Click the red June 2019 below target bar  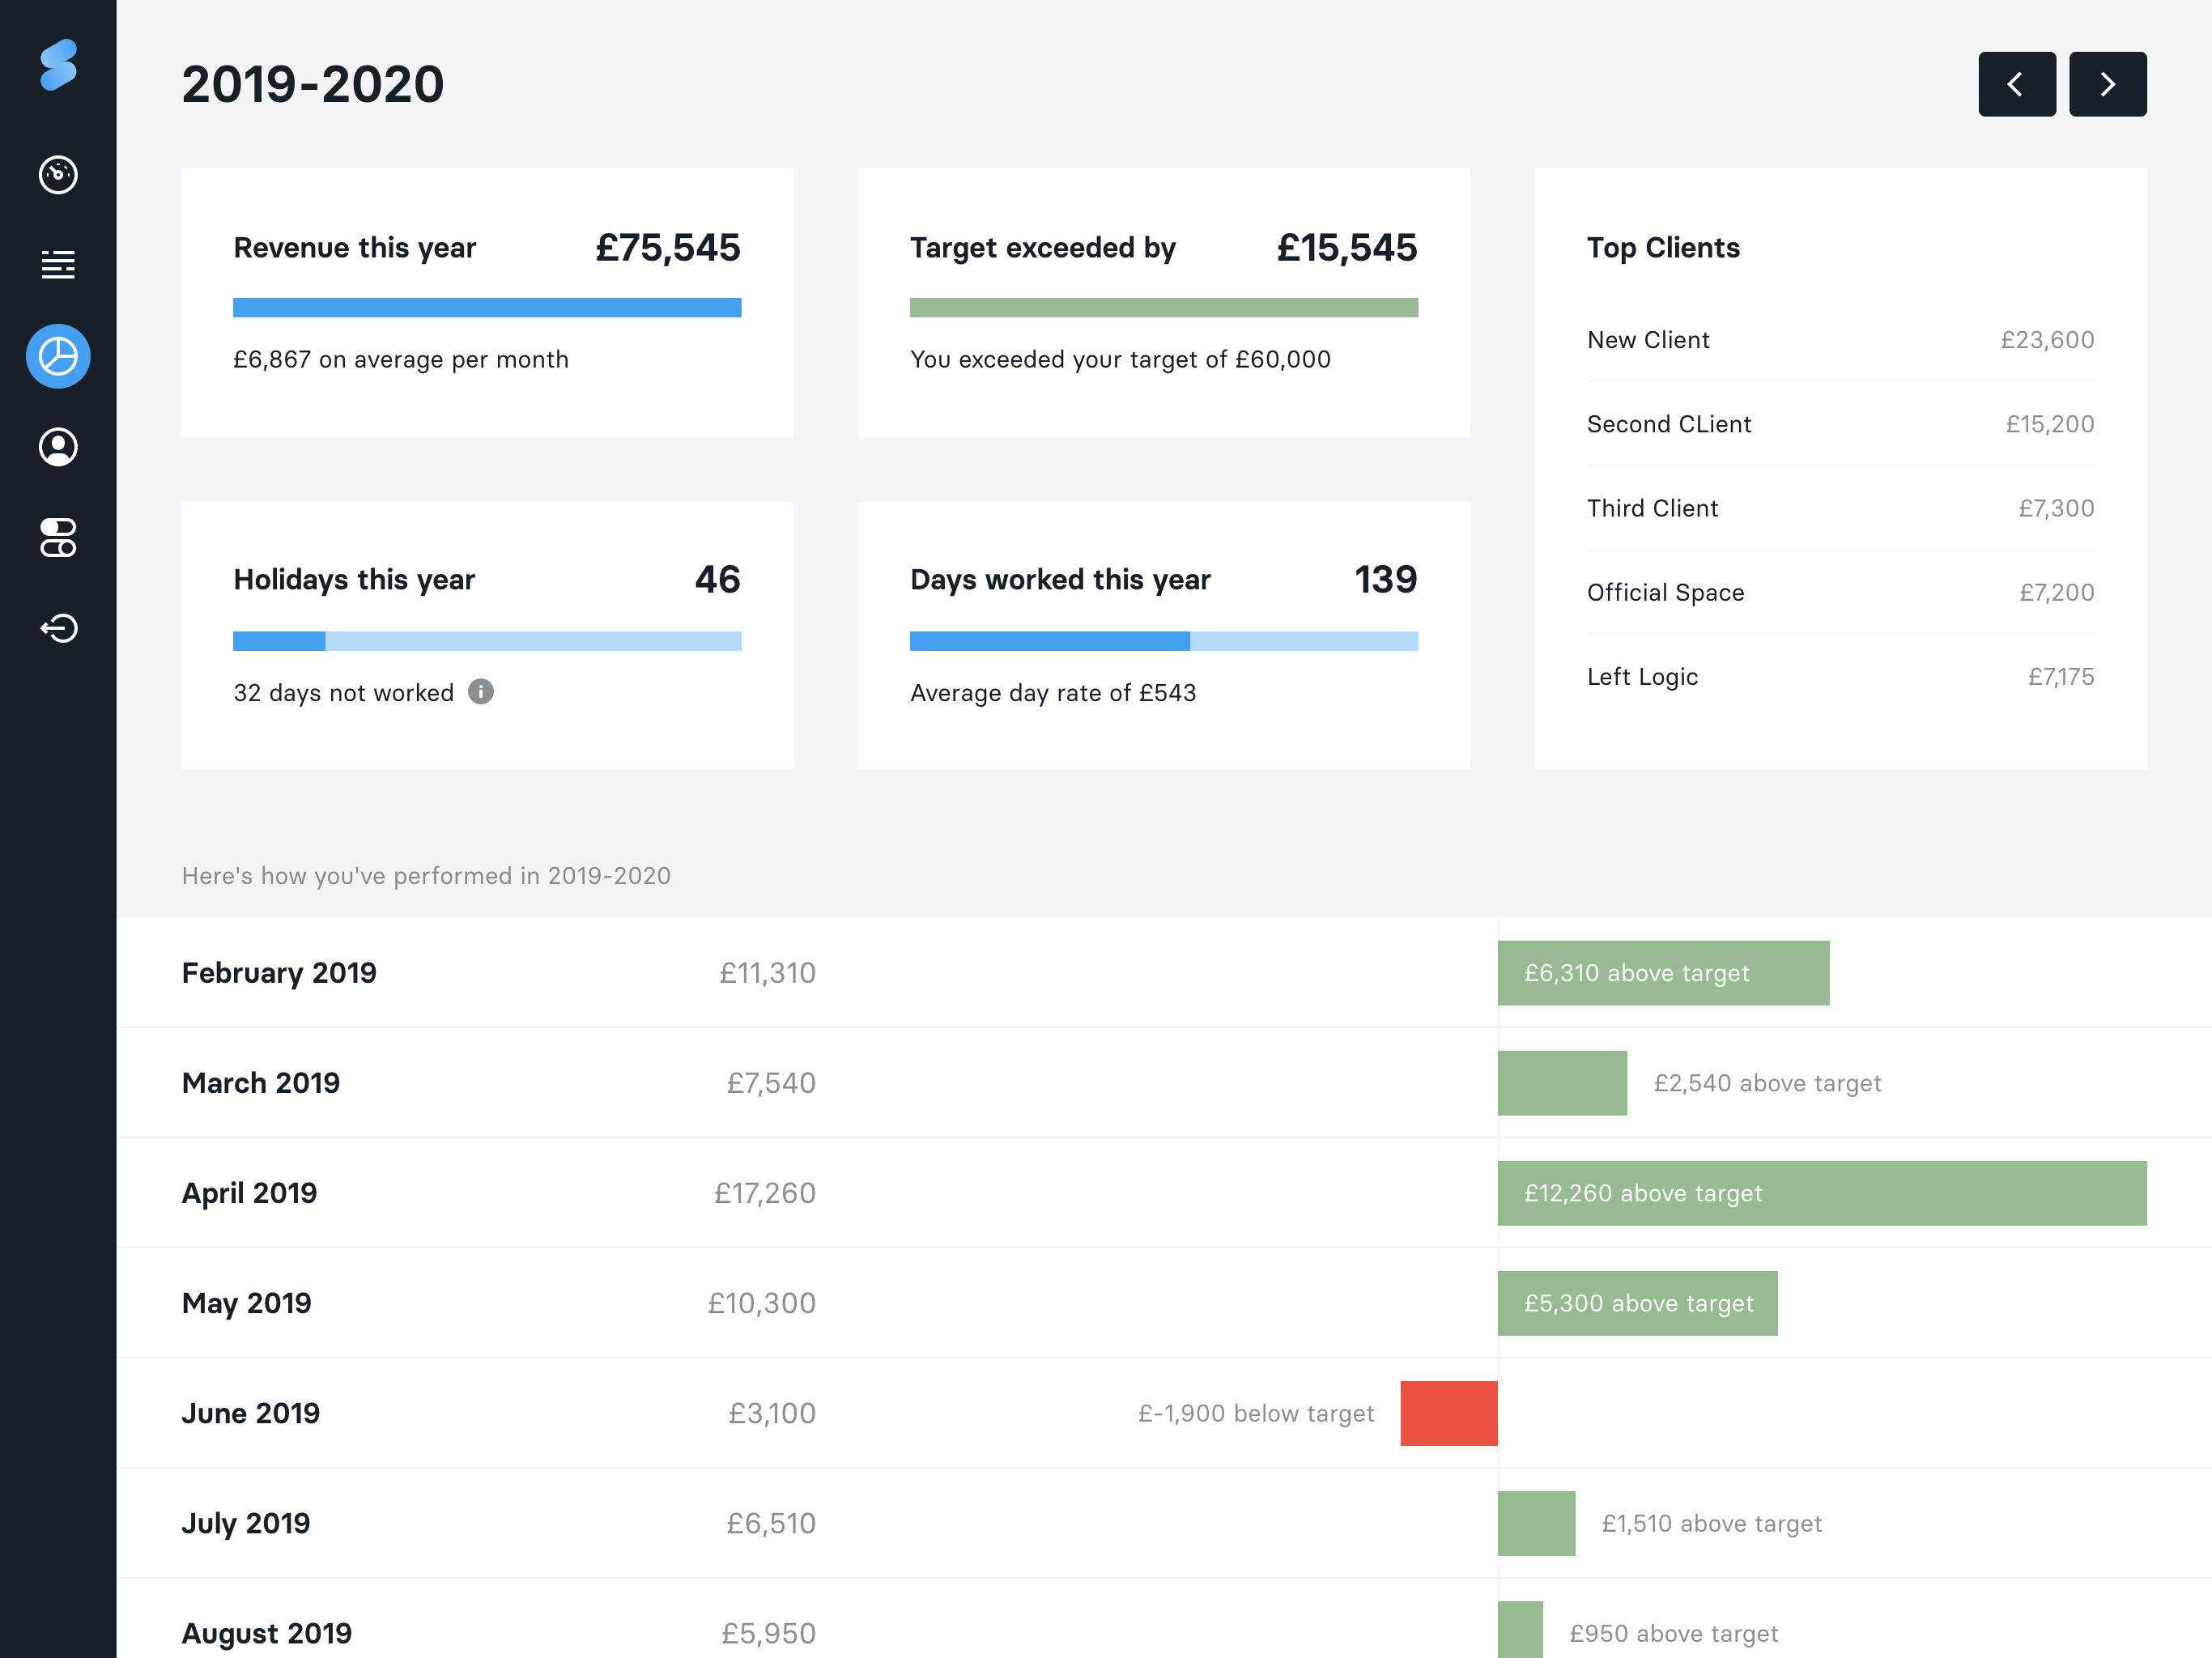point(1448,1413)
